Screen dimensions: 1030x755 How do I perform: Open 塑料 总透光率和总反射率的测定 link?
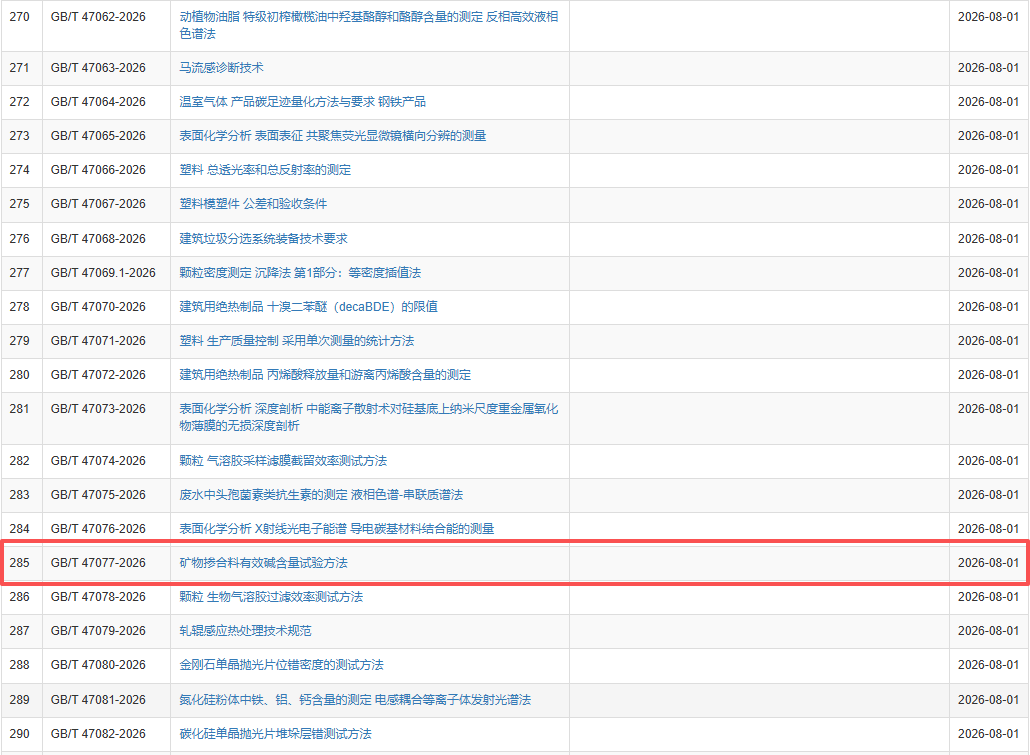[265, 170]
